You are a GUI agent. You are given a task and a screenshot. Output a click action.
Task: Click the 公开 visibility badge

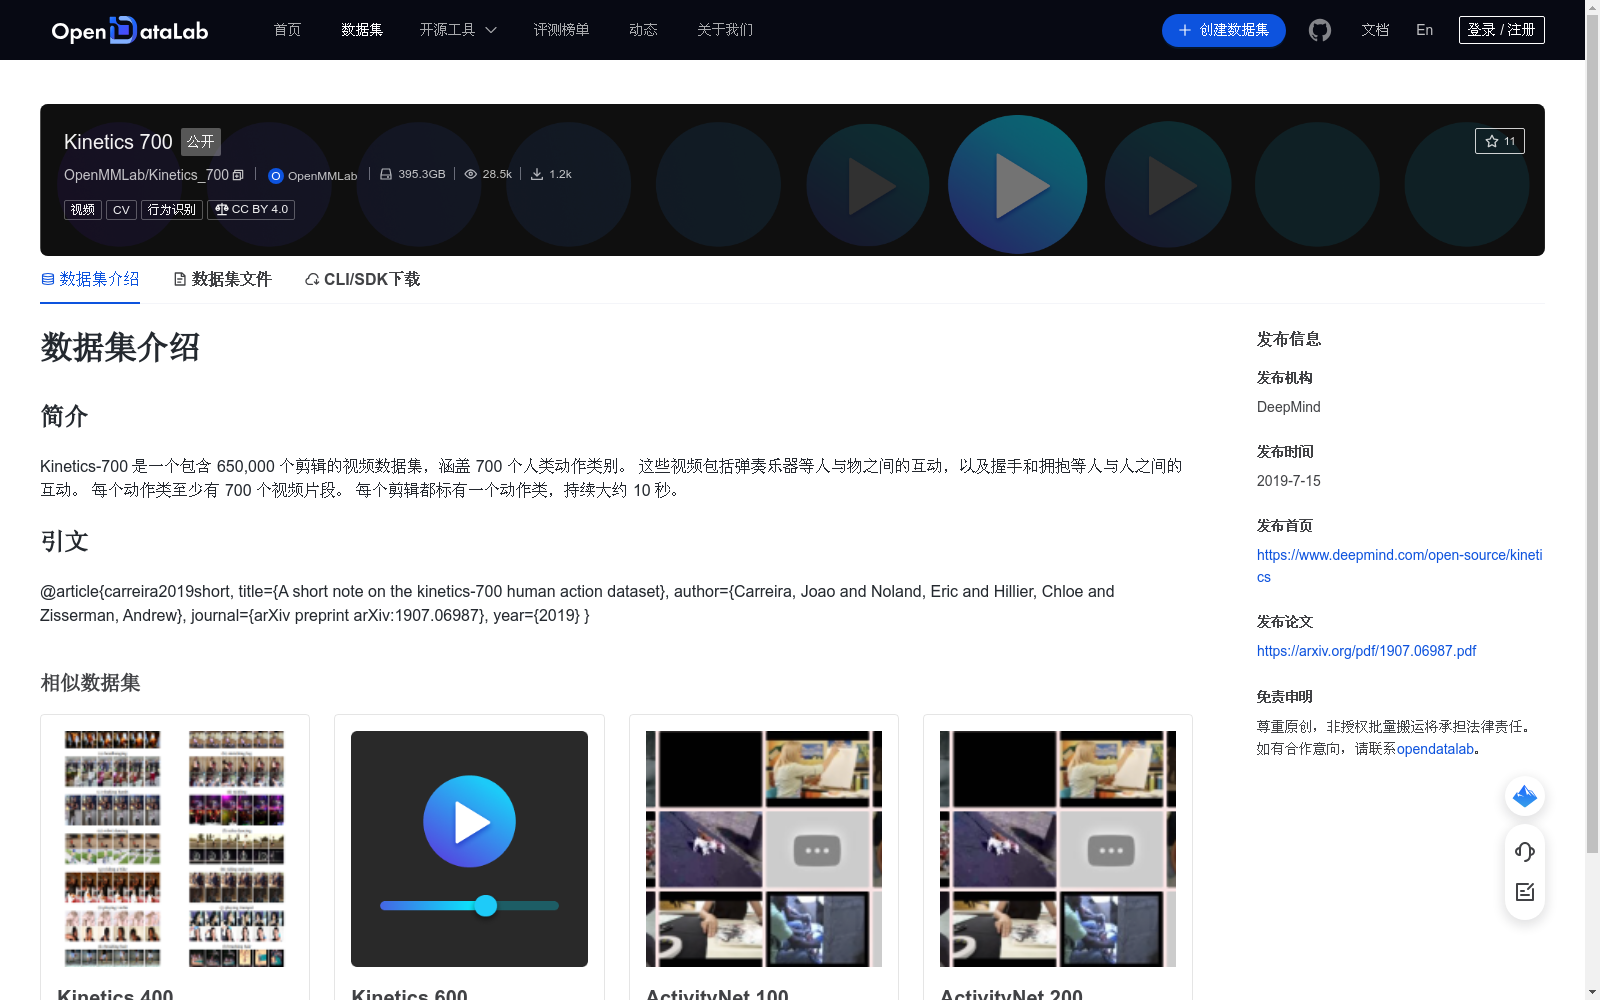[x=201, y=141]
